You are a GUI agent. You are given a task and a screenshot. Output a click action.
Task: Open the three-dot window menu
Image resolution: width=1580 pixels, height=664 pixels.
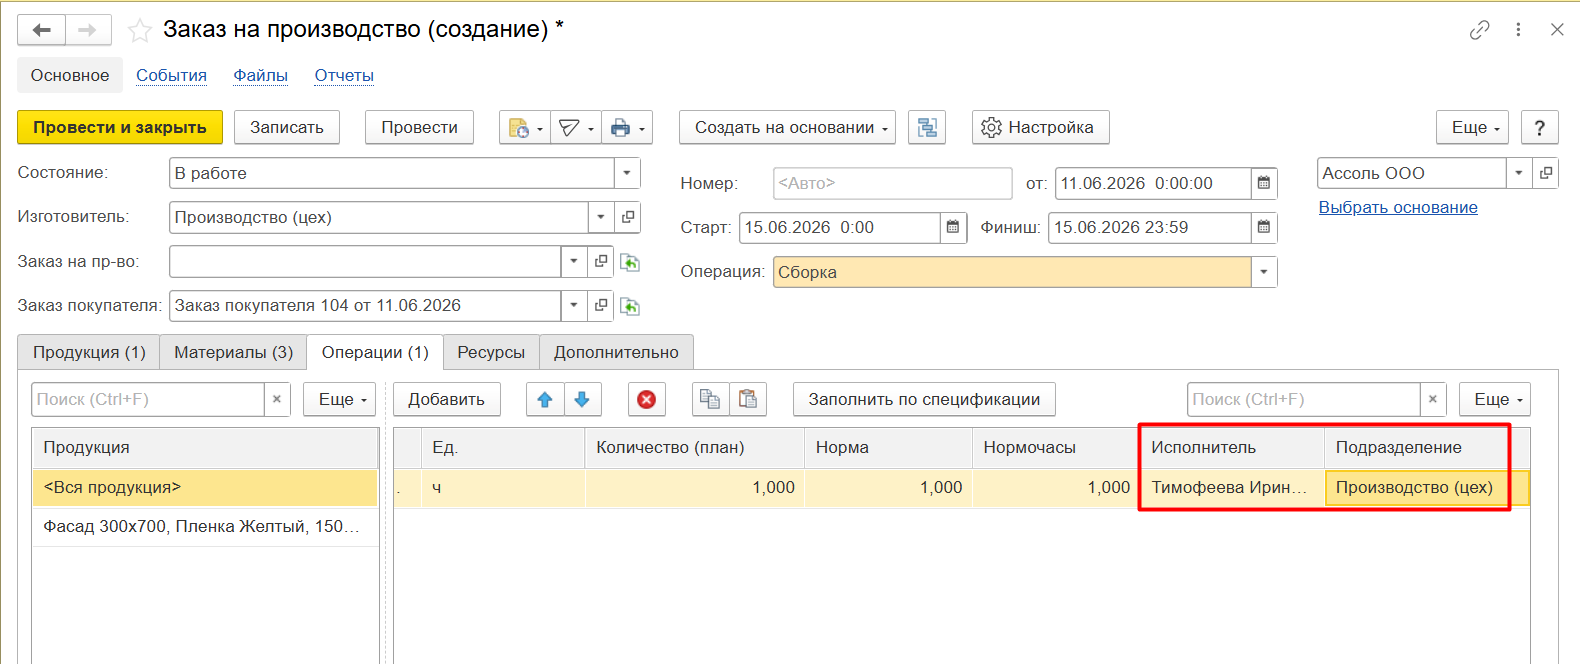coord(1518,30)
